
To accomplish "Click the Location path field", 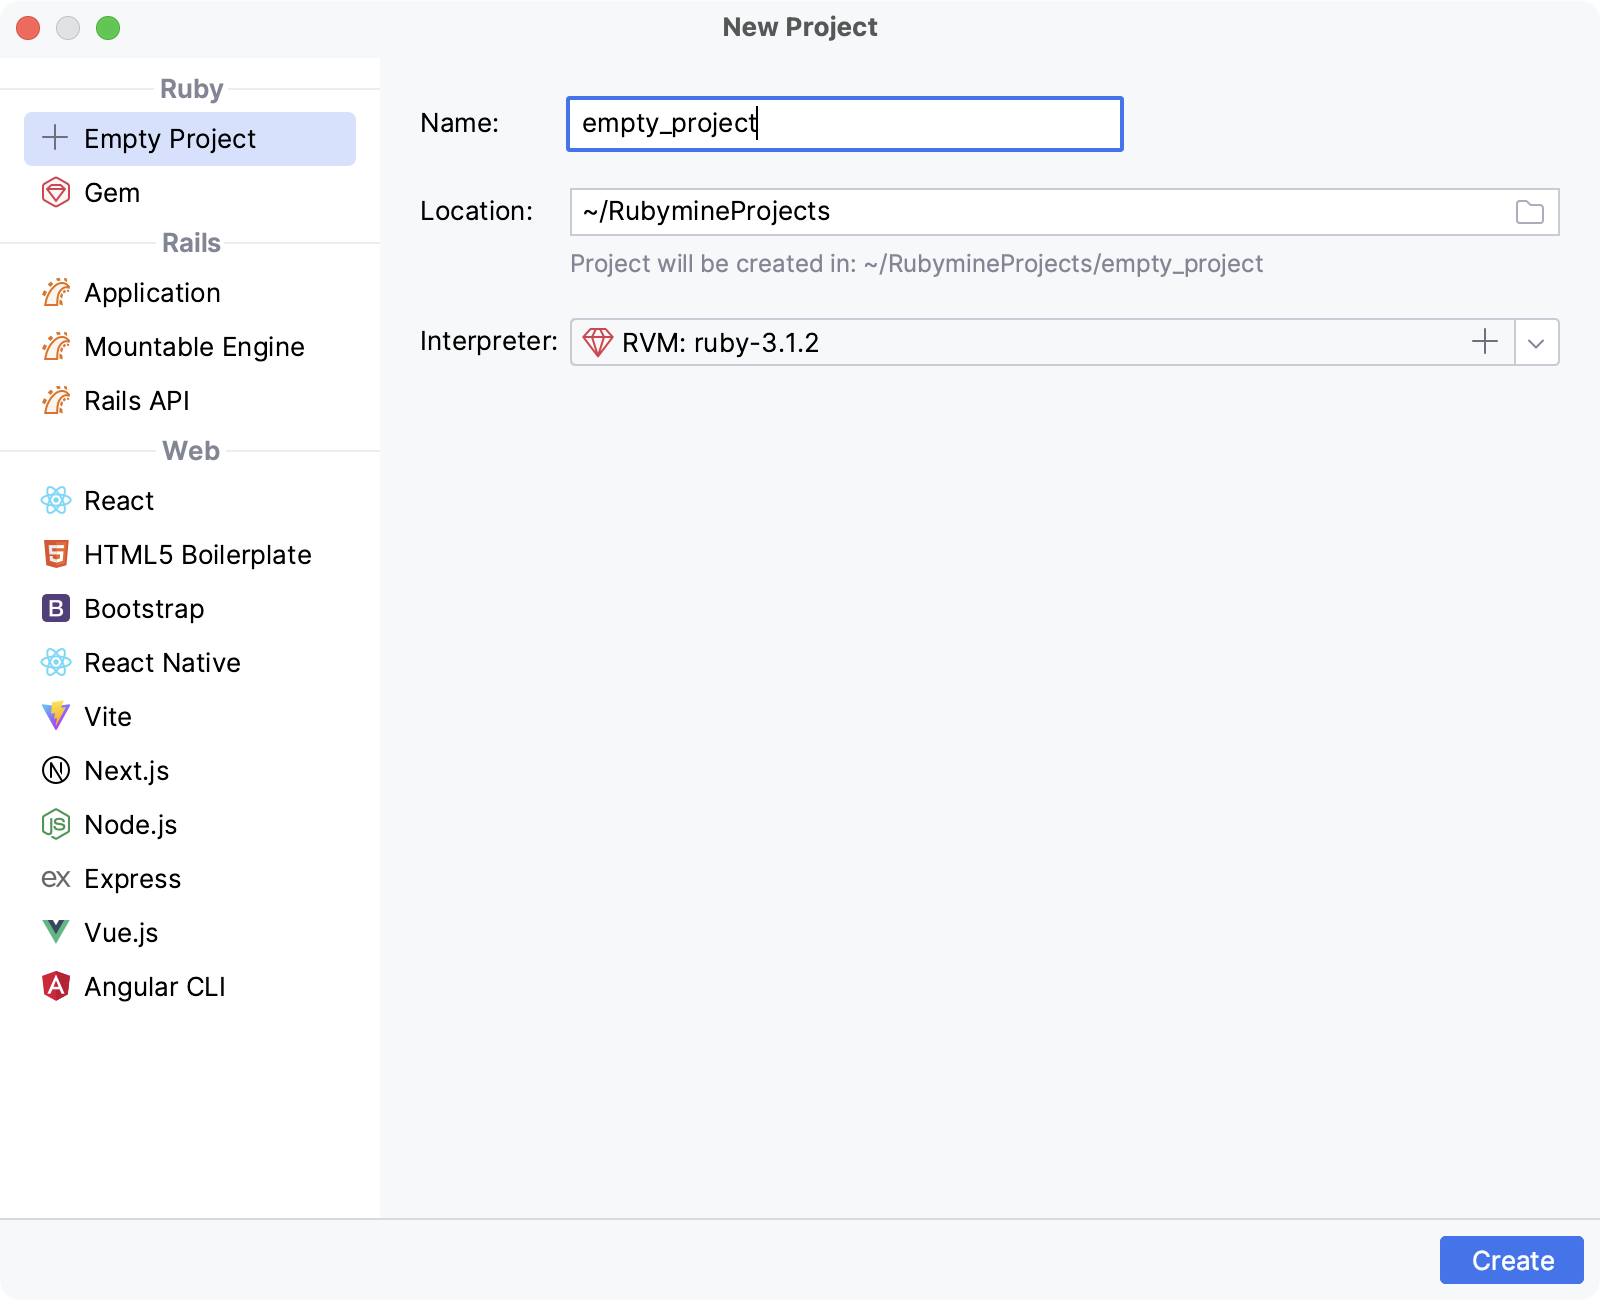I will click(1000, 211).
